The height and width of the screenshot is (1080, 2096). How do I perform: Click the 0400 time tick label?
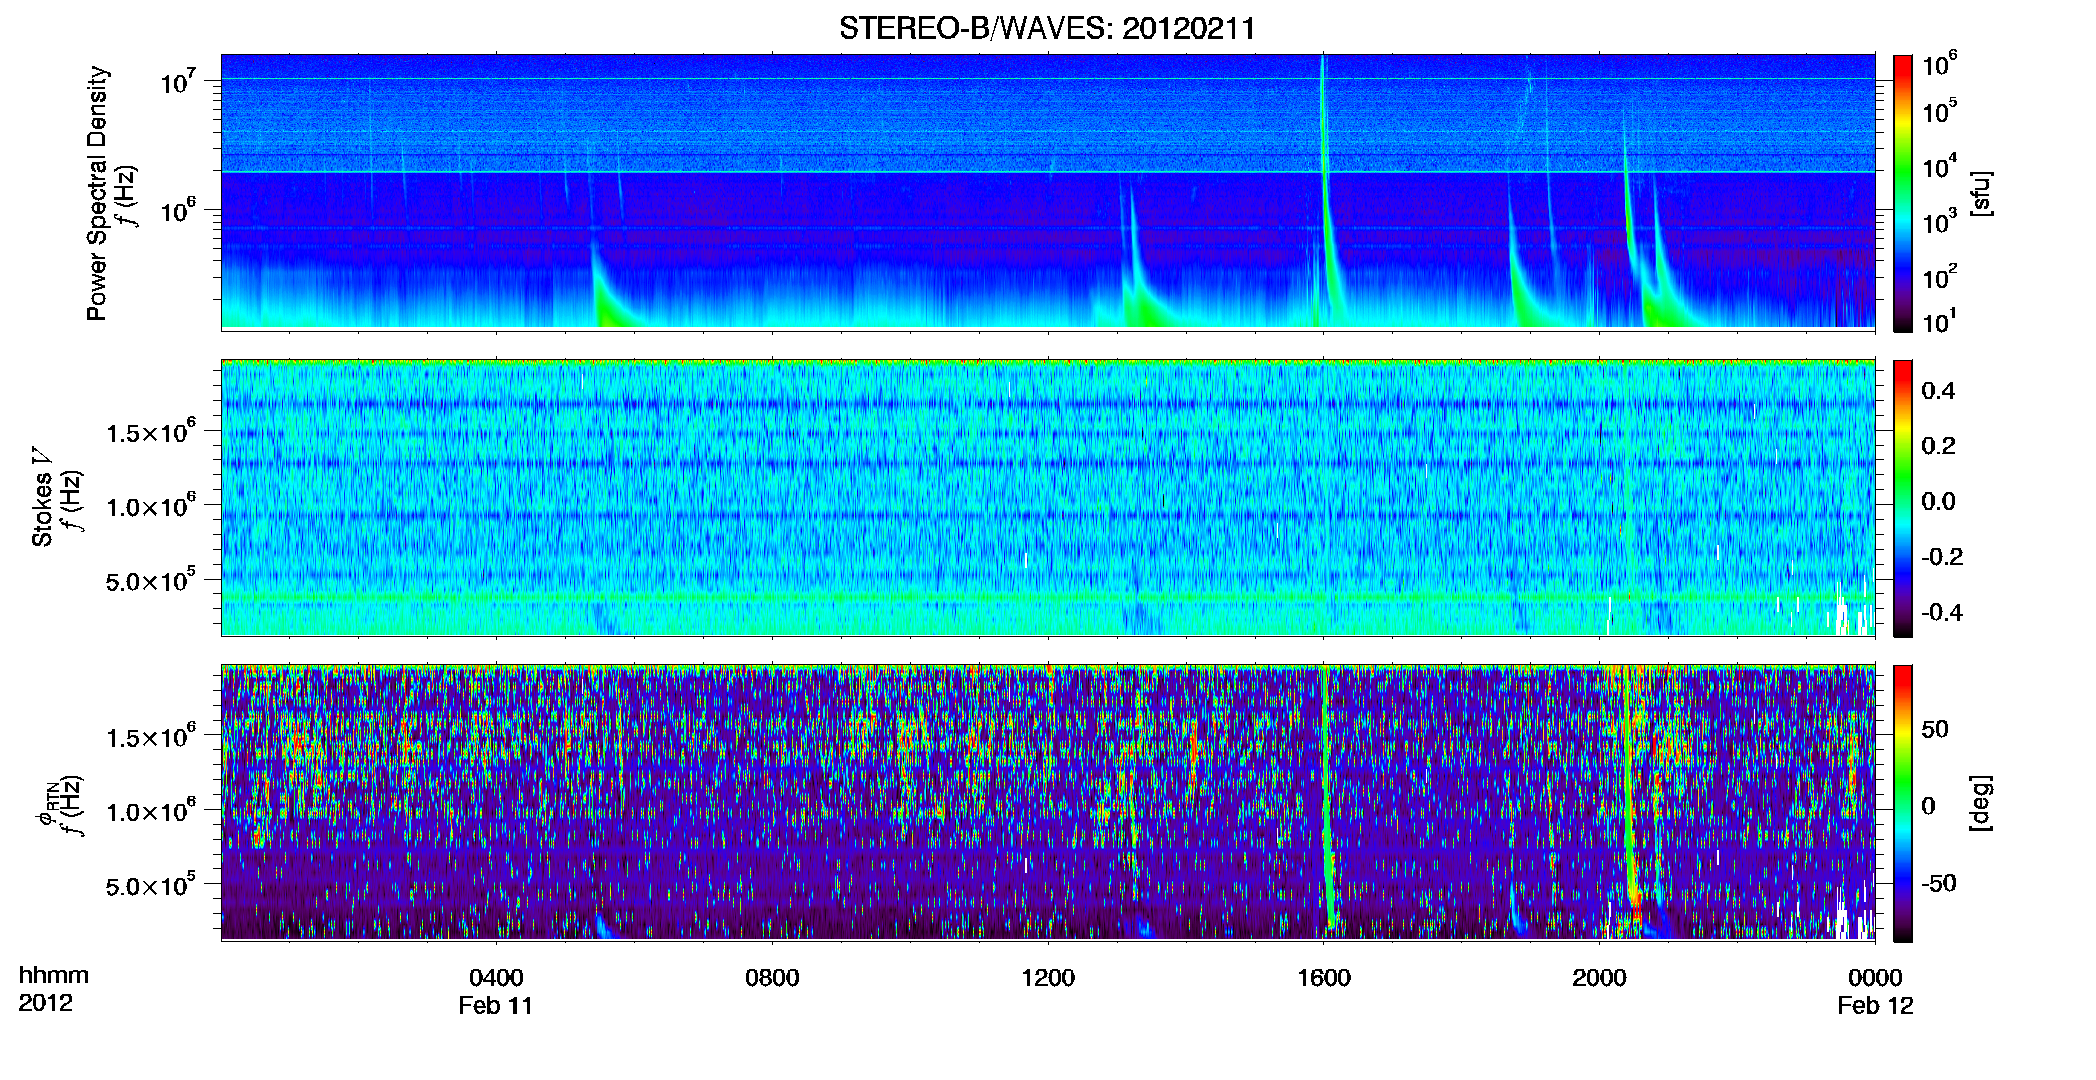coord(496,978)
